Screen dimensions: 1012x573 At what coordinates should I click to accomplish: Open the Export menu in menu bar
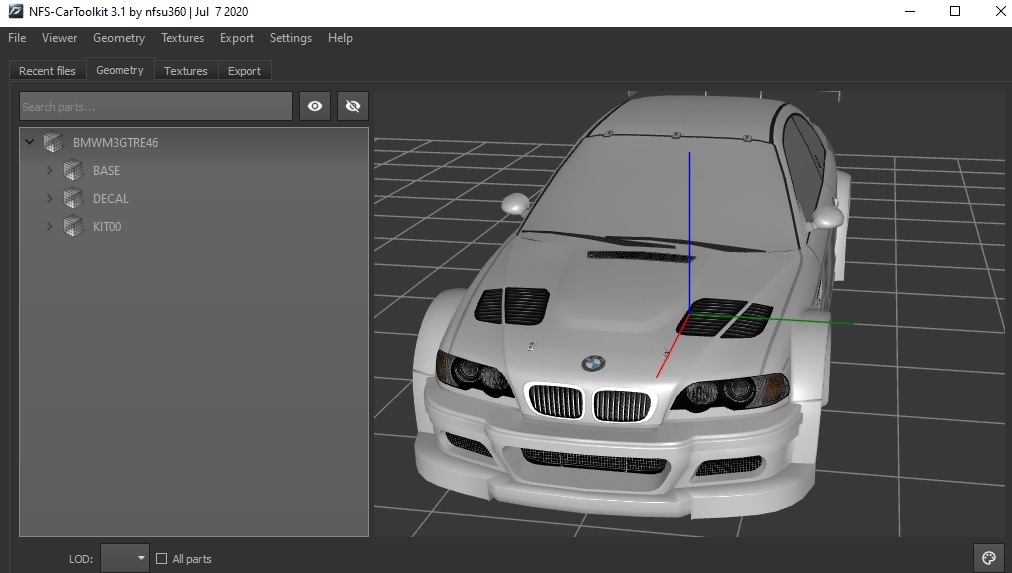[237, 38]
